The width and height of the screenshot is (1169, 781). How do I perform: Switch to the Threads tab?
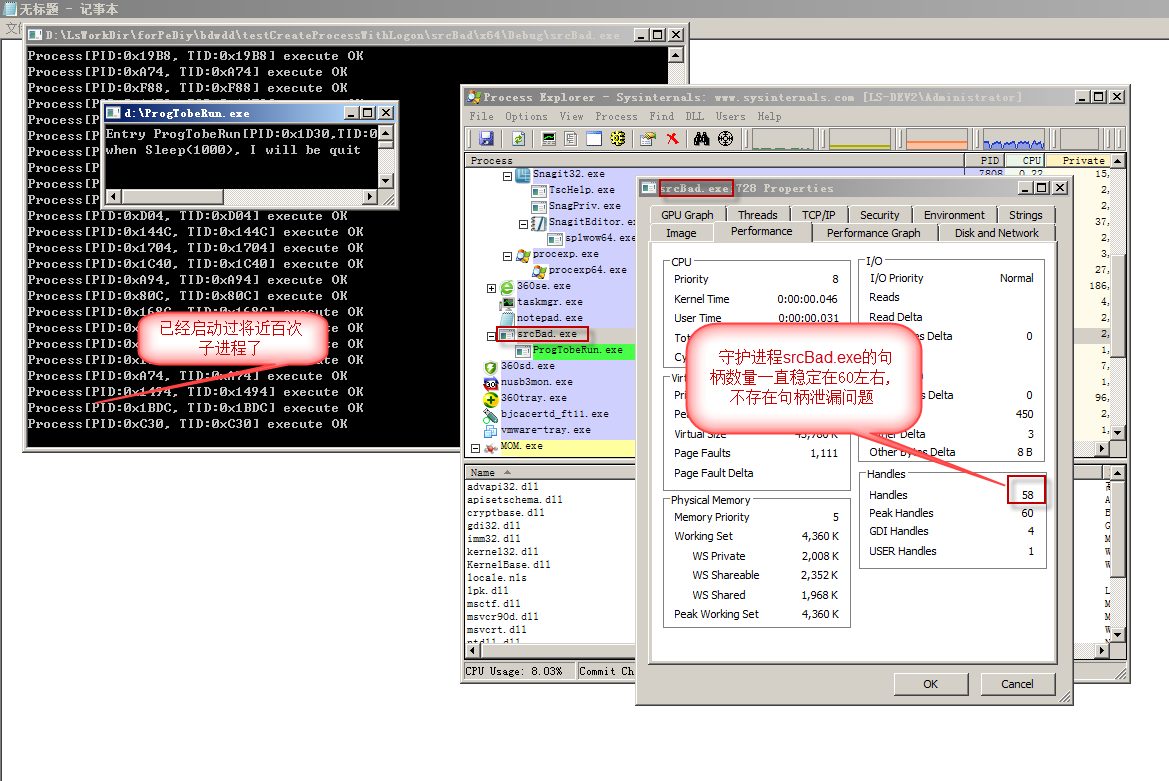click(x=757, y=215)
